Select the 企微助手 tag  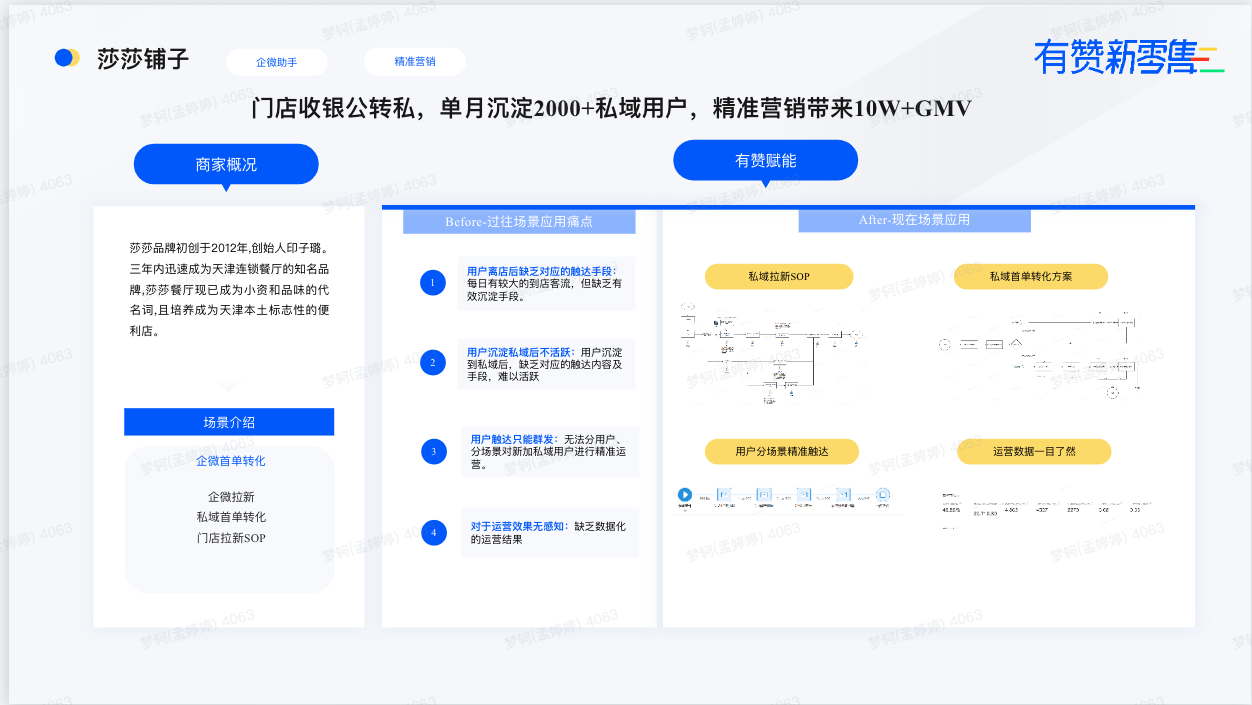(276, 62)
